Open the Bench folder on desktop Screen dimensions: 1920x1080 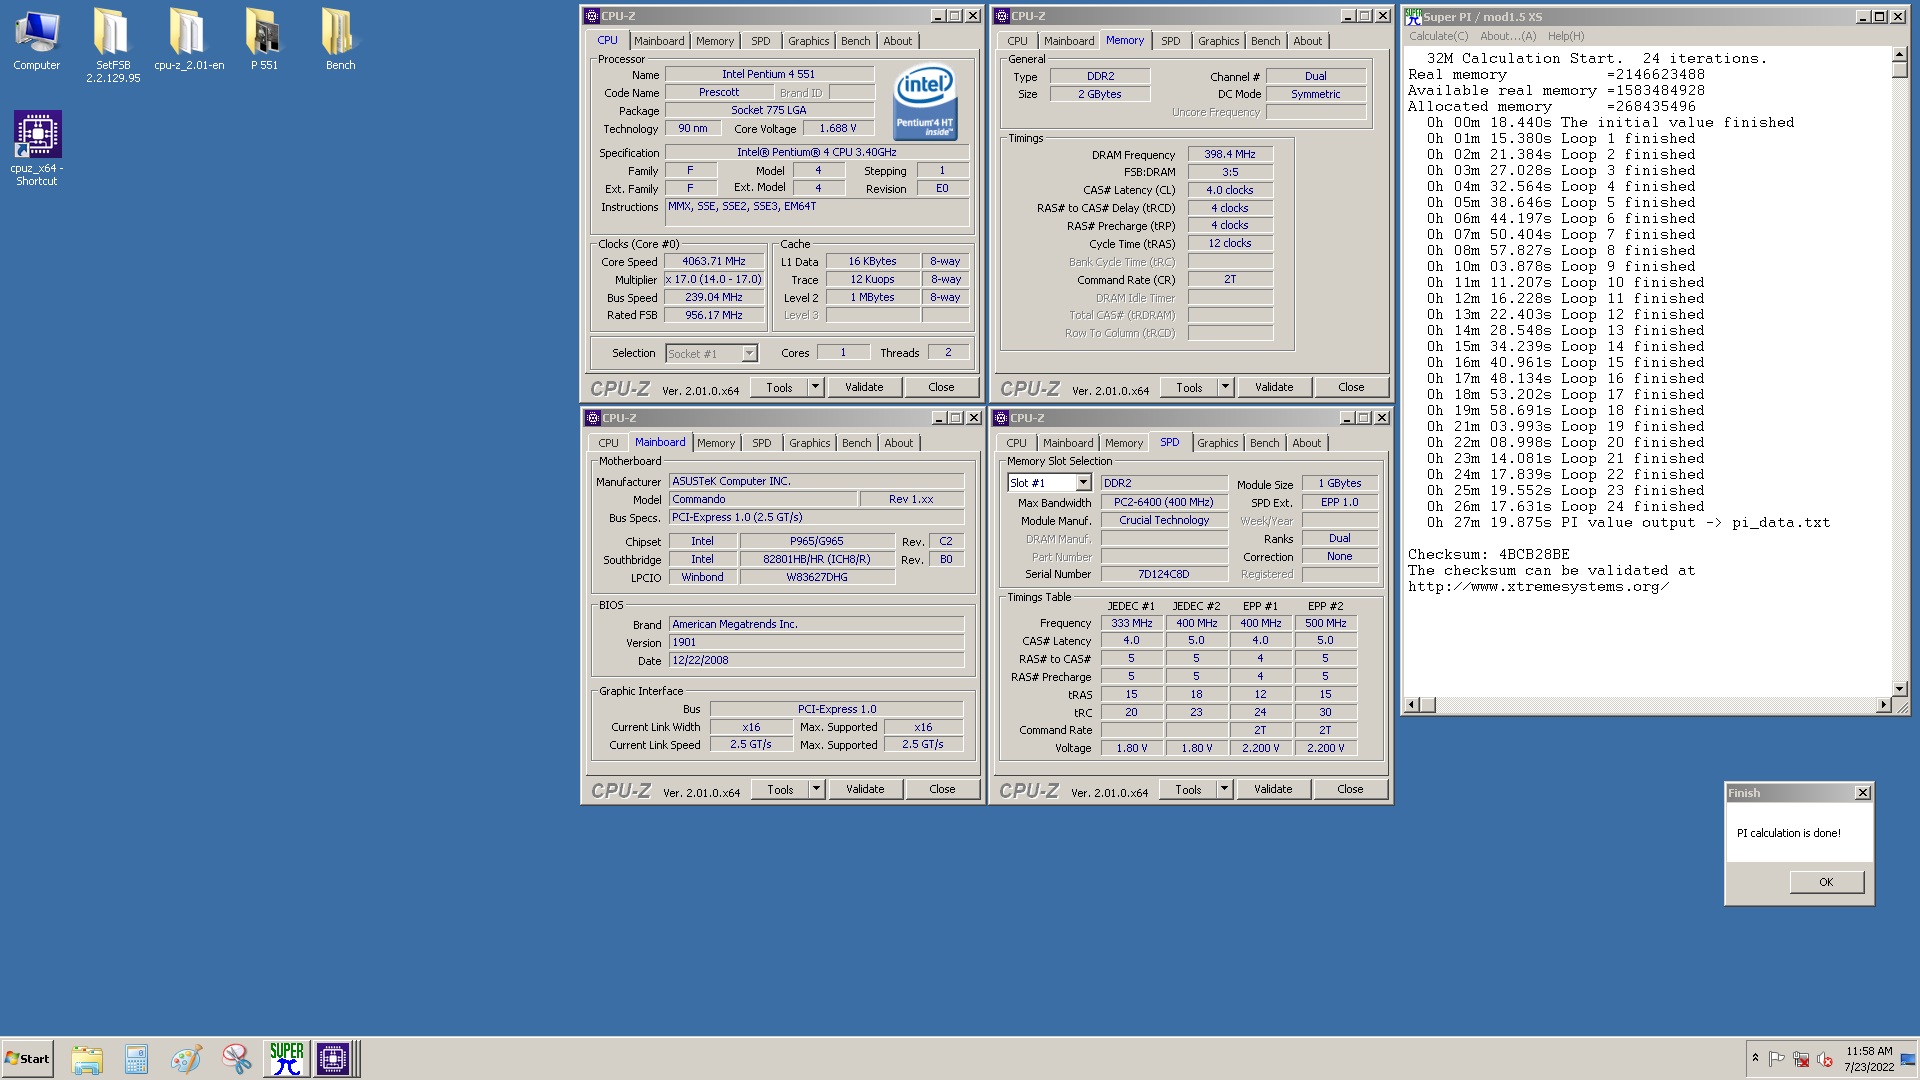340,40
